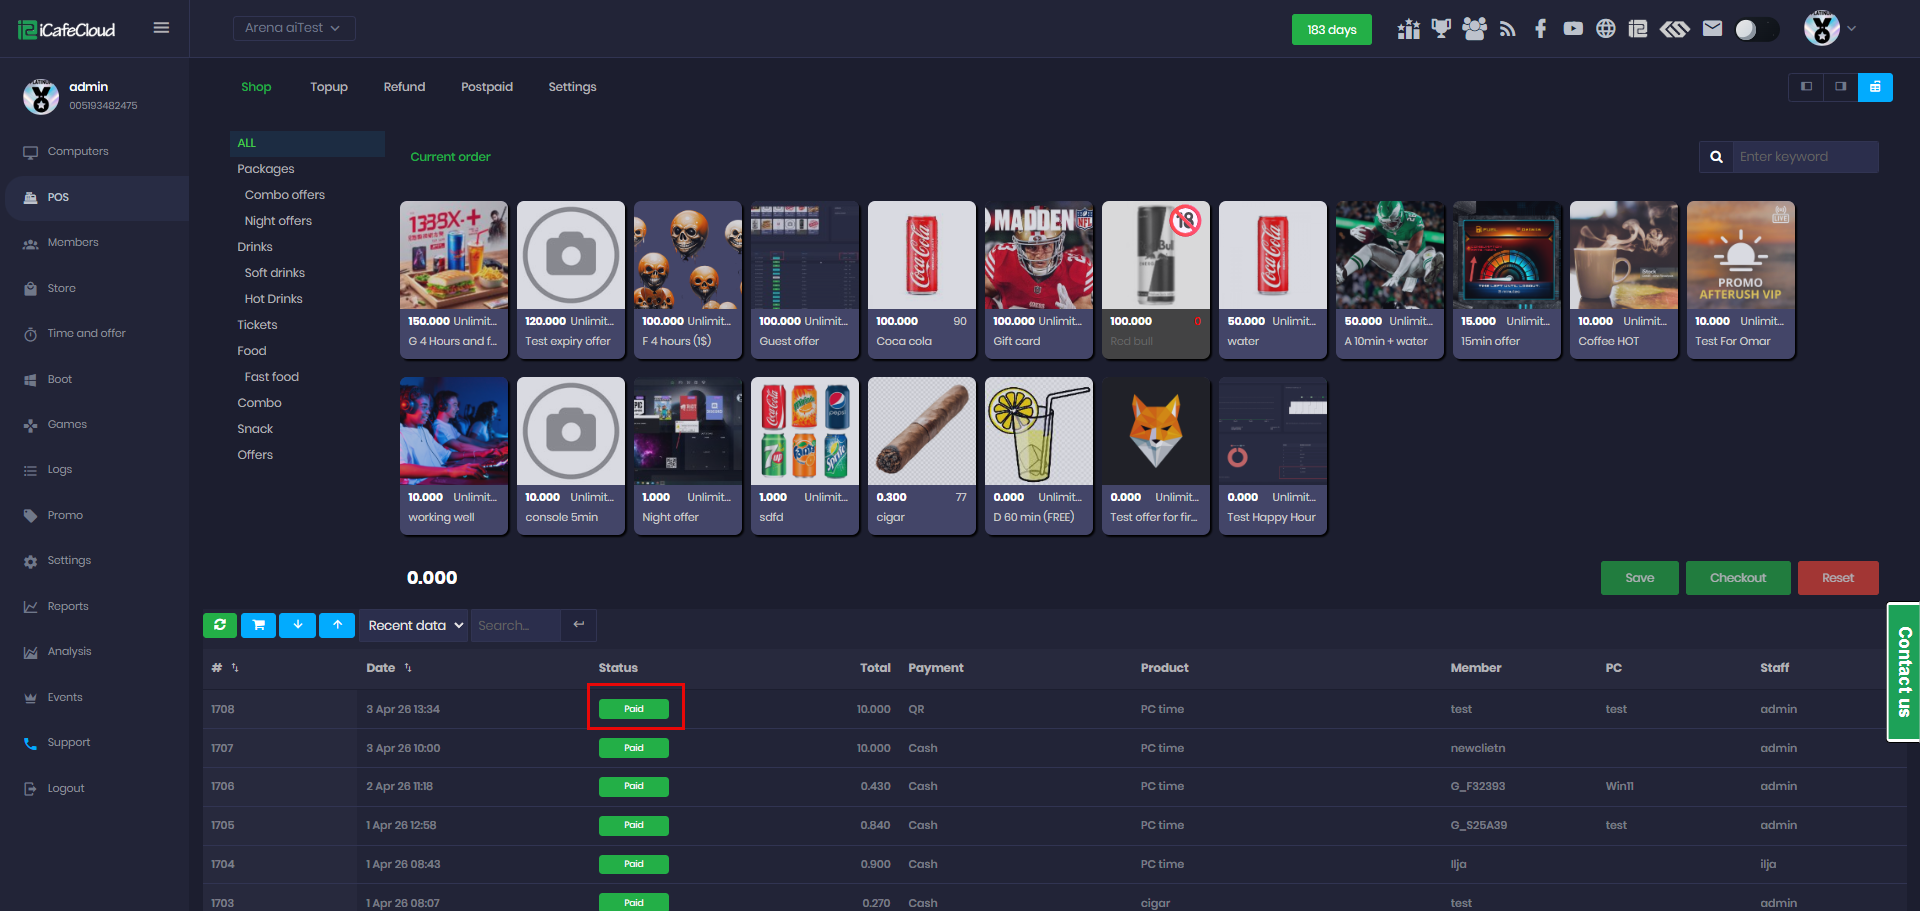
Task: Select the blue cash register layout icon
Action: [x=1875, y=87]
